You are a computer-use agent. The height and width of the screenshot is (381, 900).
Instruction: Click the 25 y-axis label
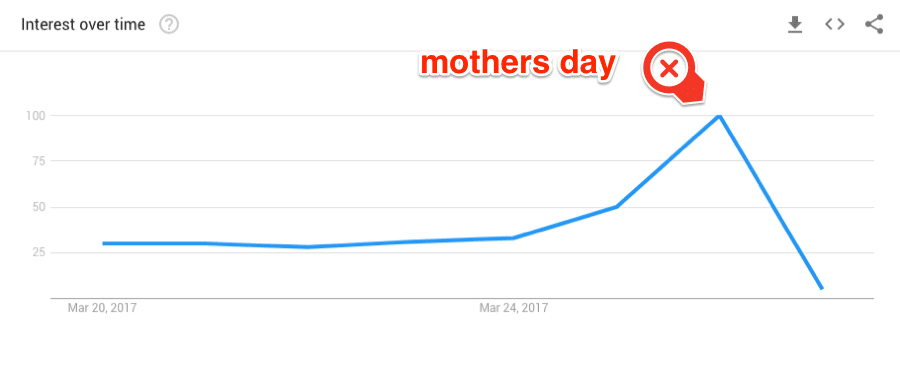(x=37, y=252)
